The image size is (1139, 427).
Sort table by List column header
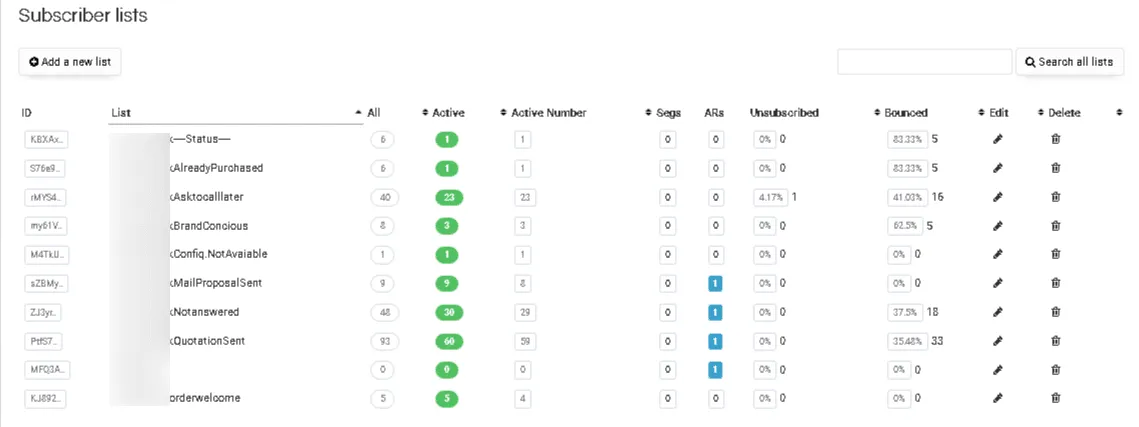121,113
